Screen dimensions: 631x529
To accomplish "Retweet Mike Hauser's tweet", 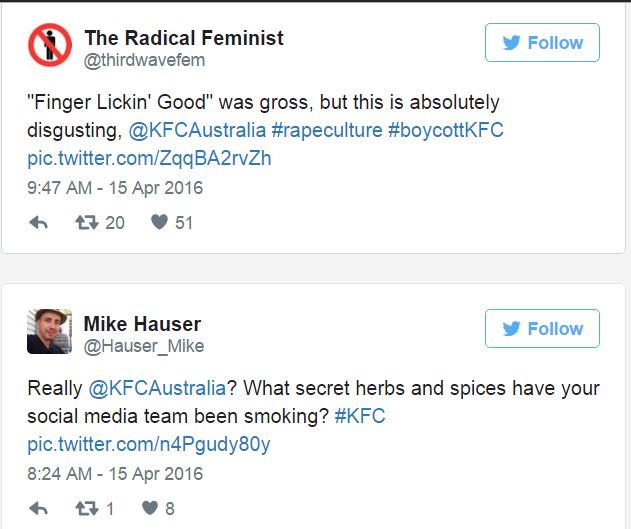I will coord(87,509).
